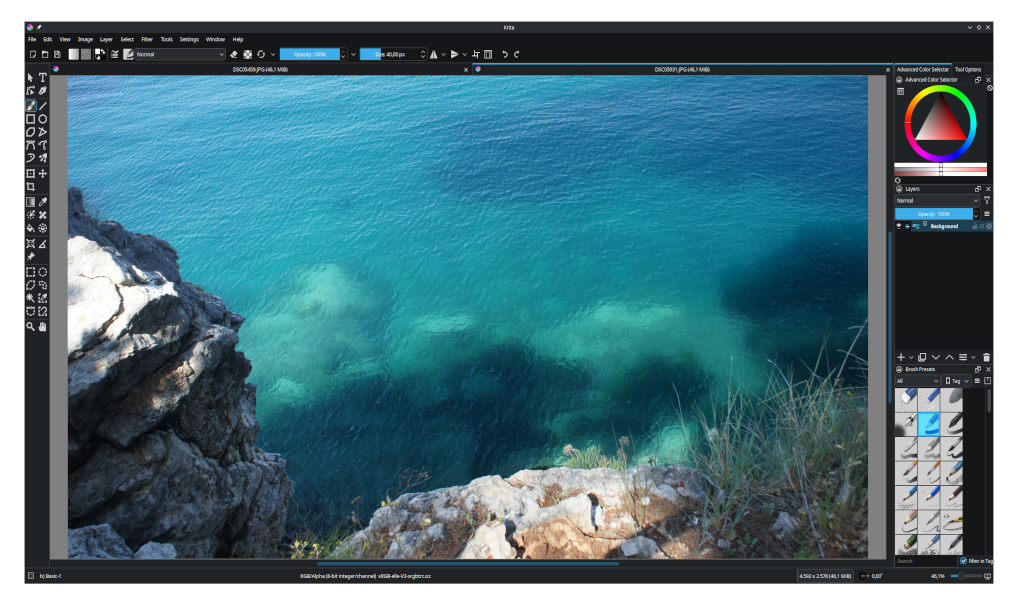Choose the Rectangular Selection tool

pos(30,271)
